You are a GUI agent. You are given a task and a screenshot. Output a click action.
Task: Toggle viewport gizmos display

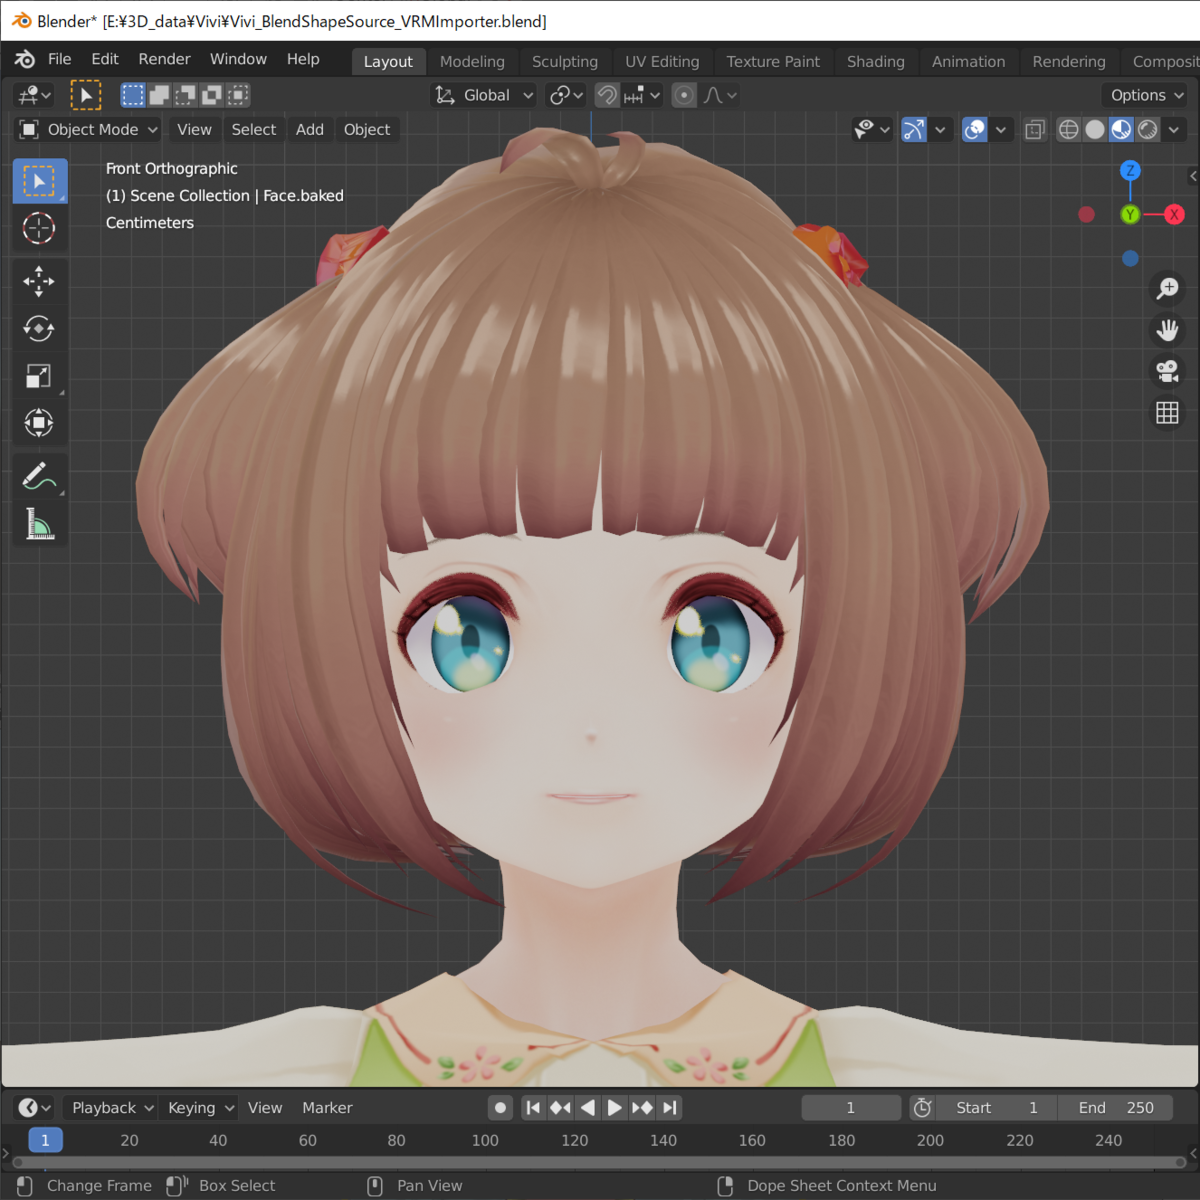click(x=914, y=129)
